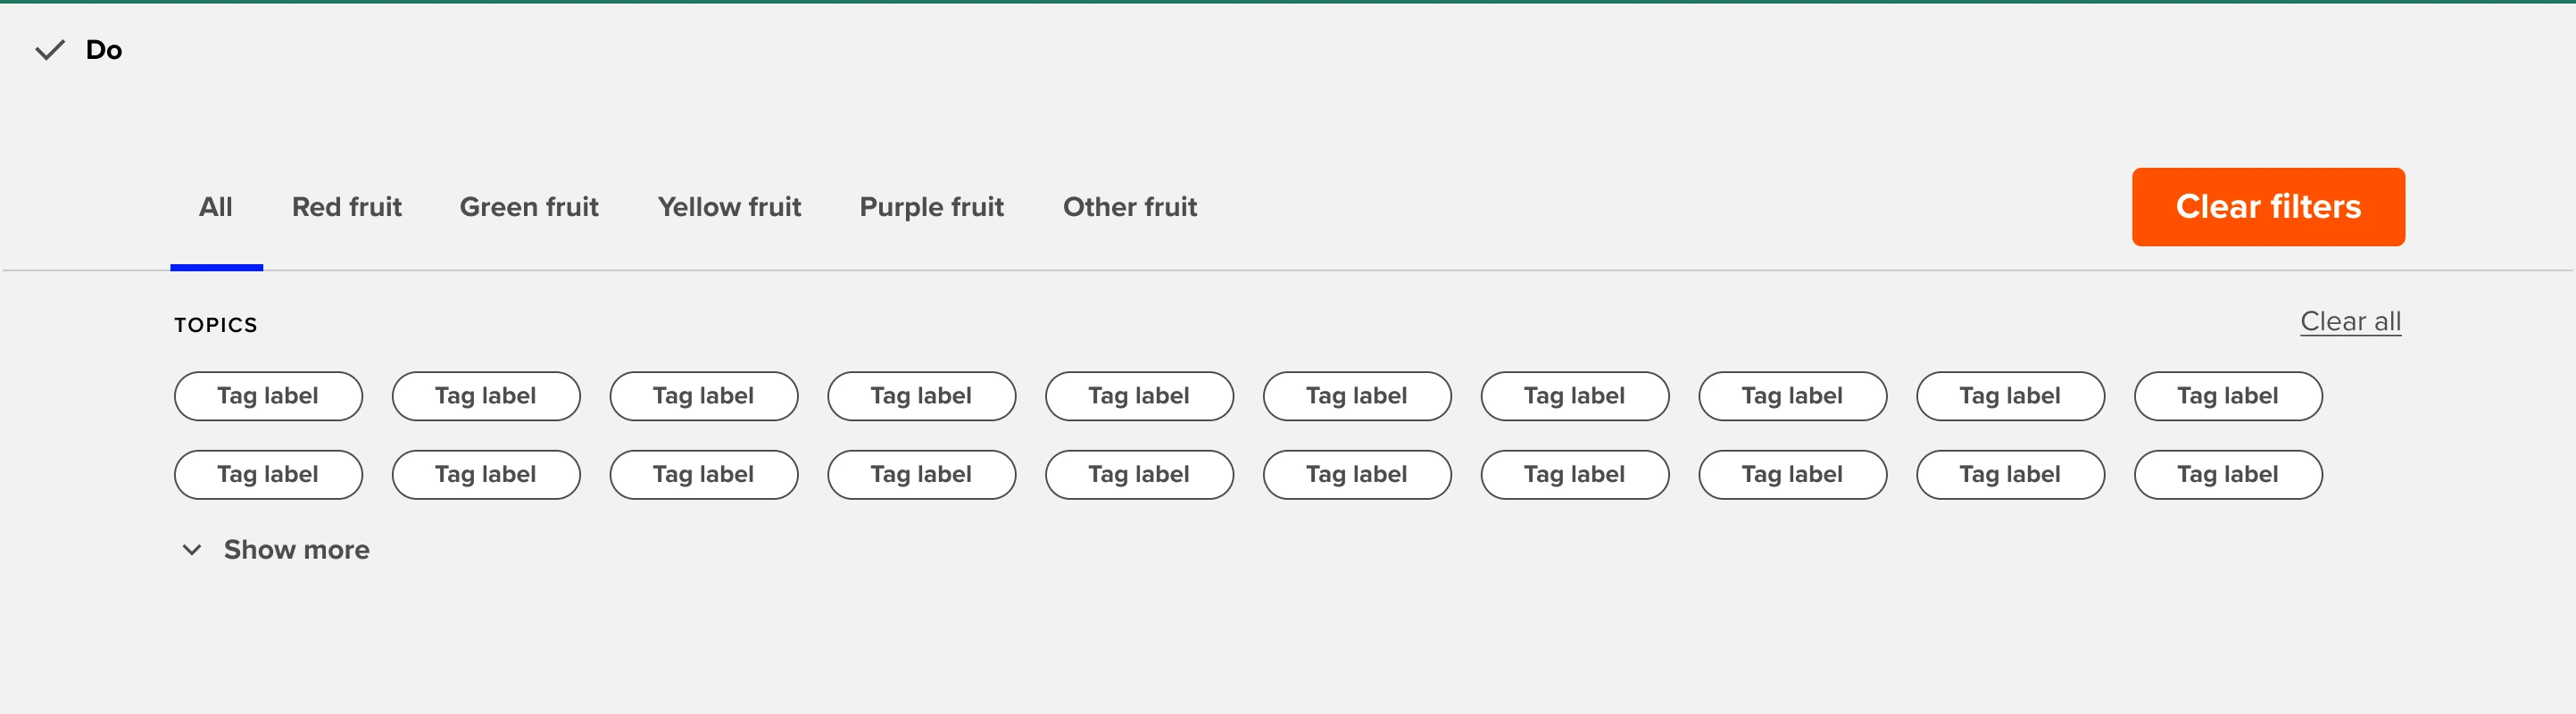Choose the Purple fruit tab
Screen dimensions: 2576x714
coord(931,207)
